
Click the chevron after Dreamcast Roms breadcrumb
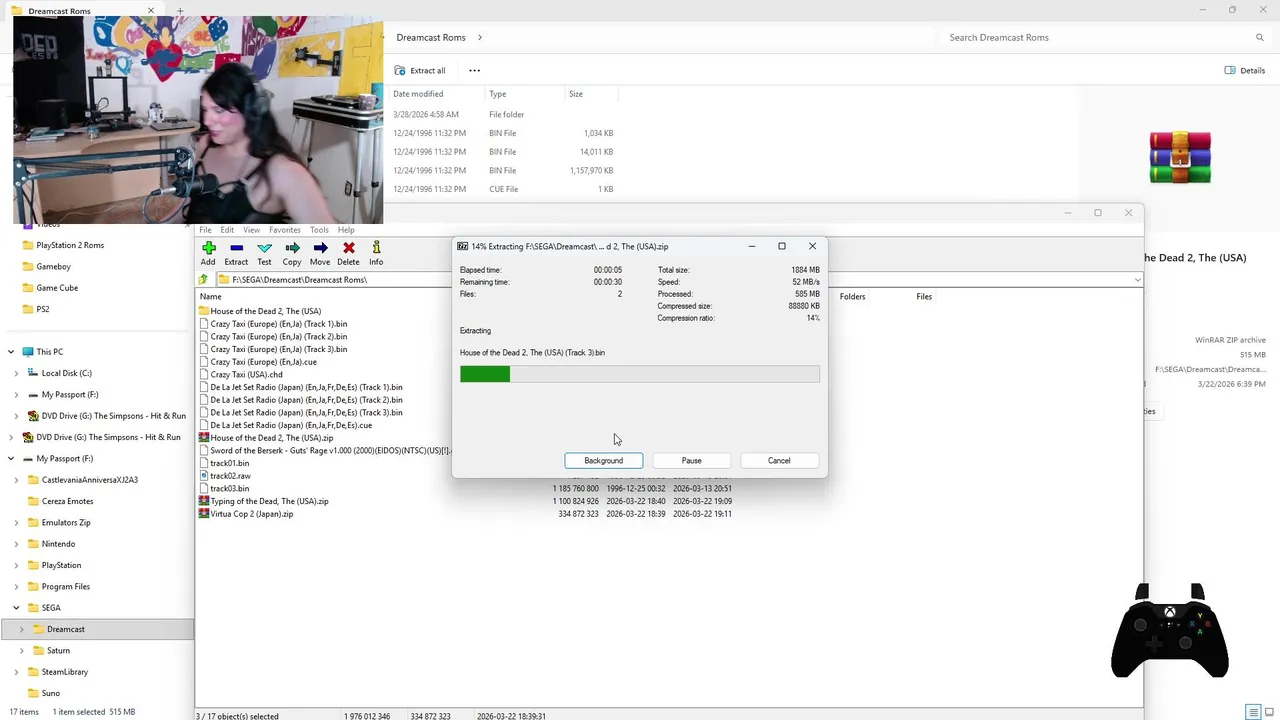click(480, 37)
